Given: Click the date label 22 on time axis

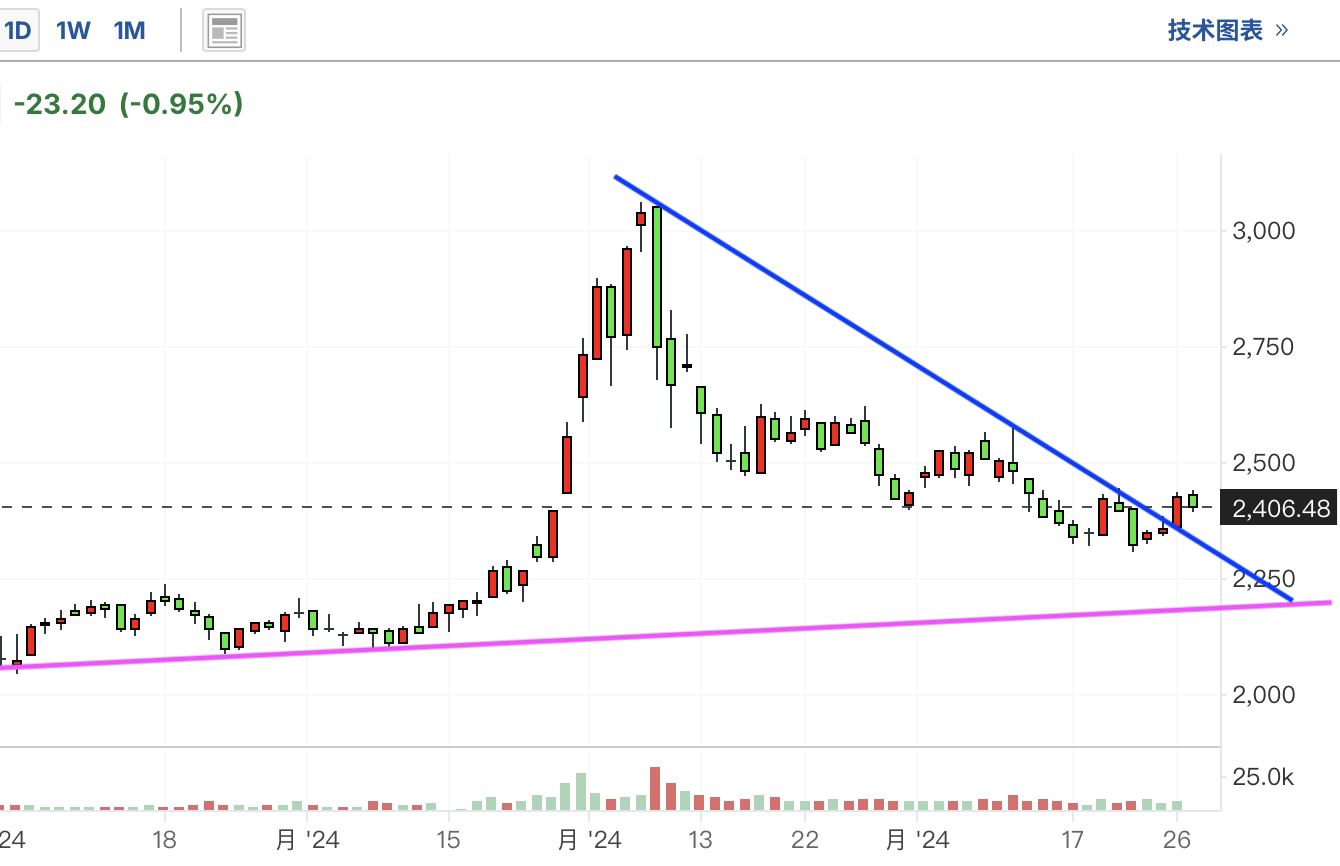Looking at the screenshot, I should pyautogui.click(x=805, y=838).
